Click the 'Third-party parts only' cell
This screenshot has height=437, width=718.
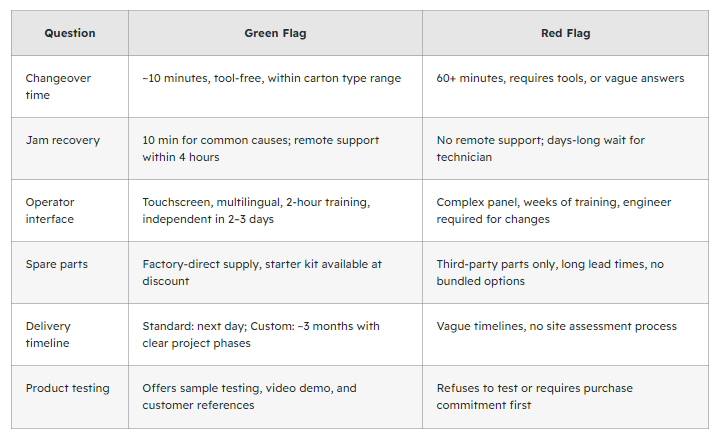coord(566,272)
